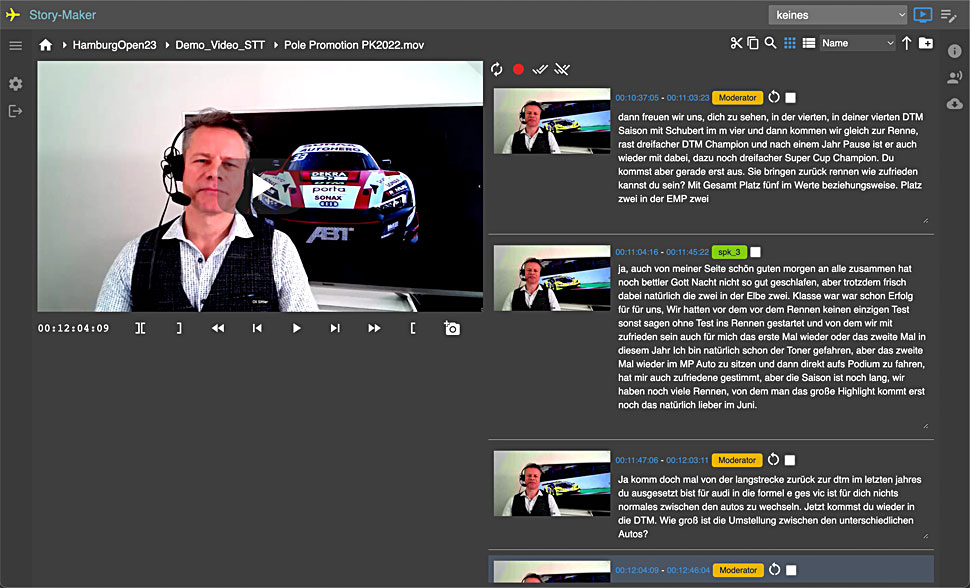Step forward one frame
Viewport: 970px width, 588px height.
(335, 328)
